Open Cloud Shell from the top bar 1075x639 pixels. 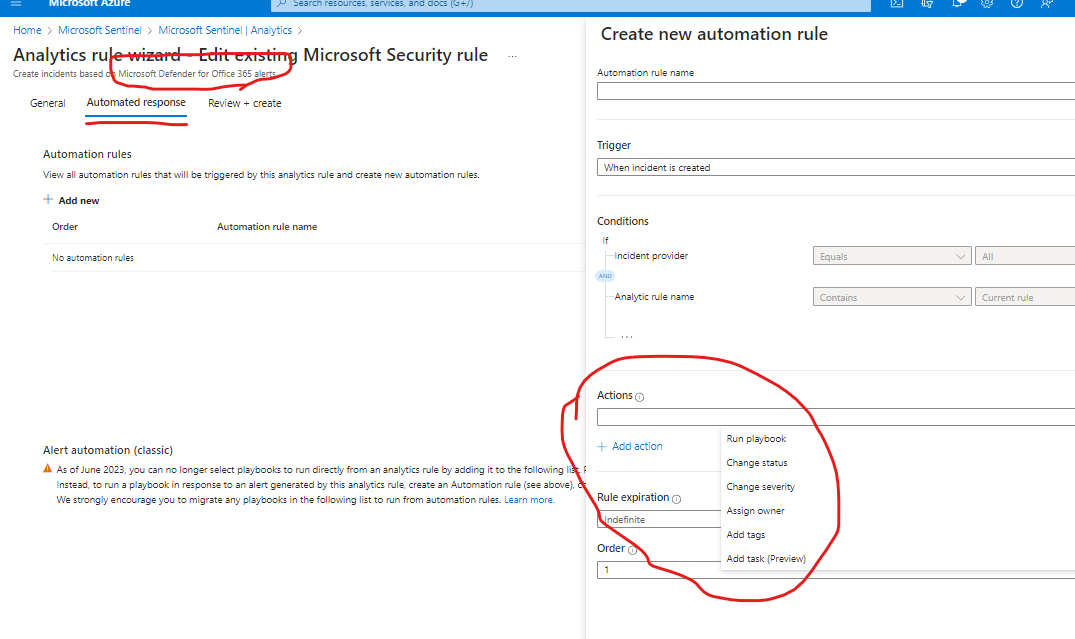pos(896,3)
